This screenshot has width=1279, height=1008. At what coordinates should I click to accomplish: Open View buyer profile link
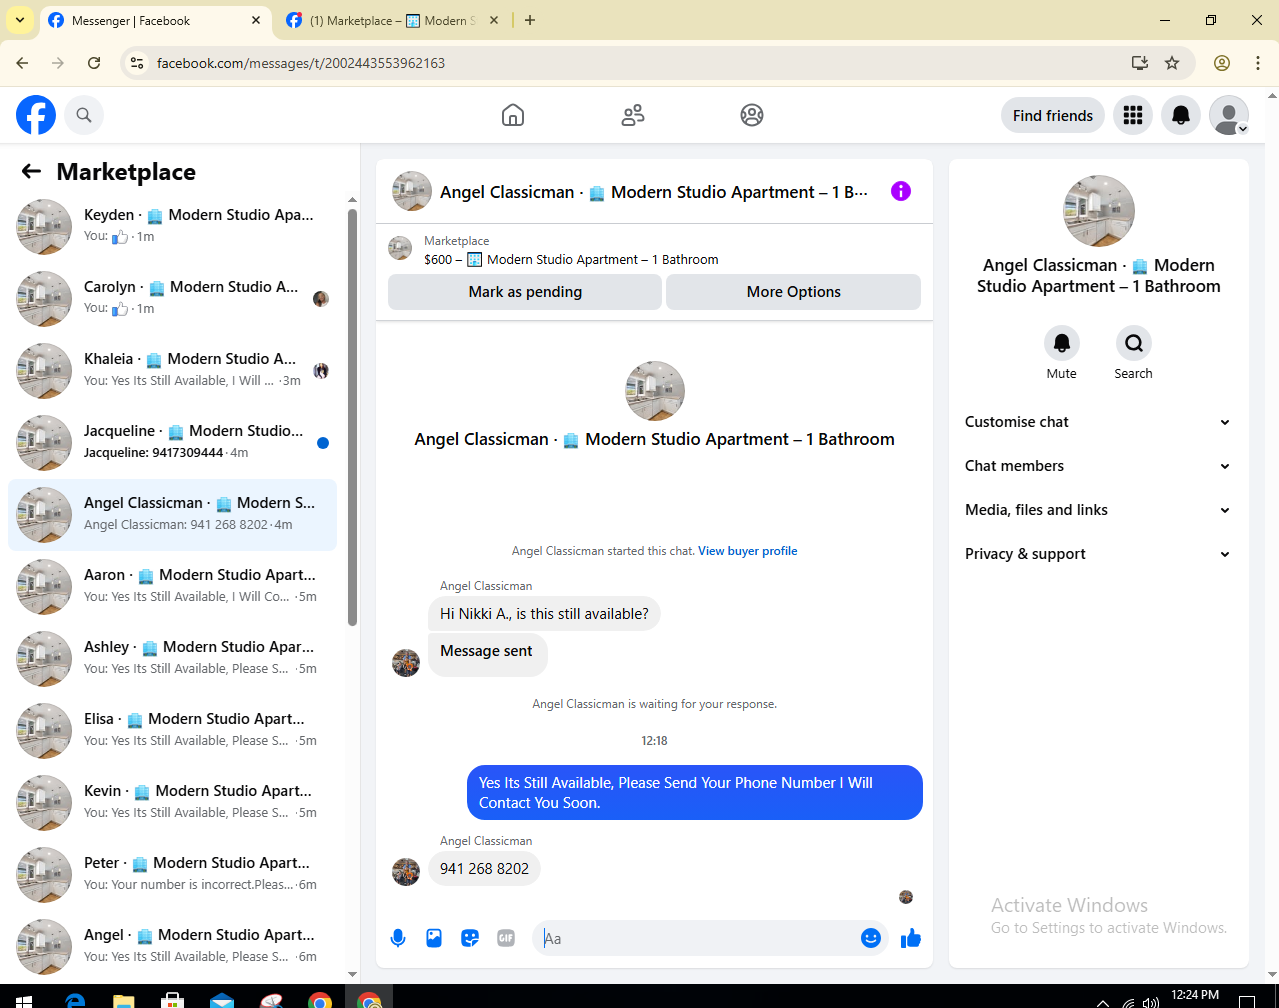748,551
